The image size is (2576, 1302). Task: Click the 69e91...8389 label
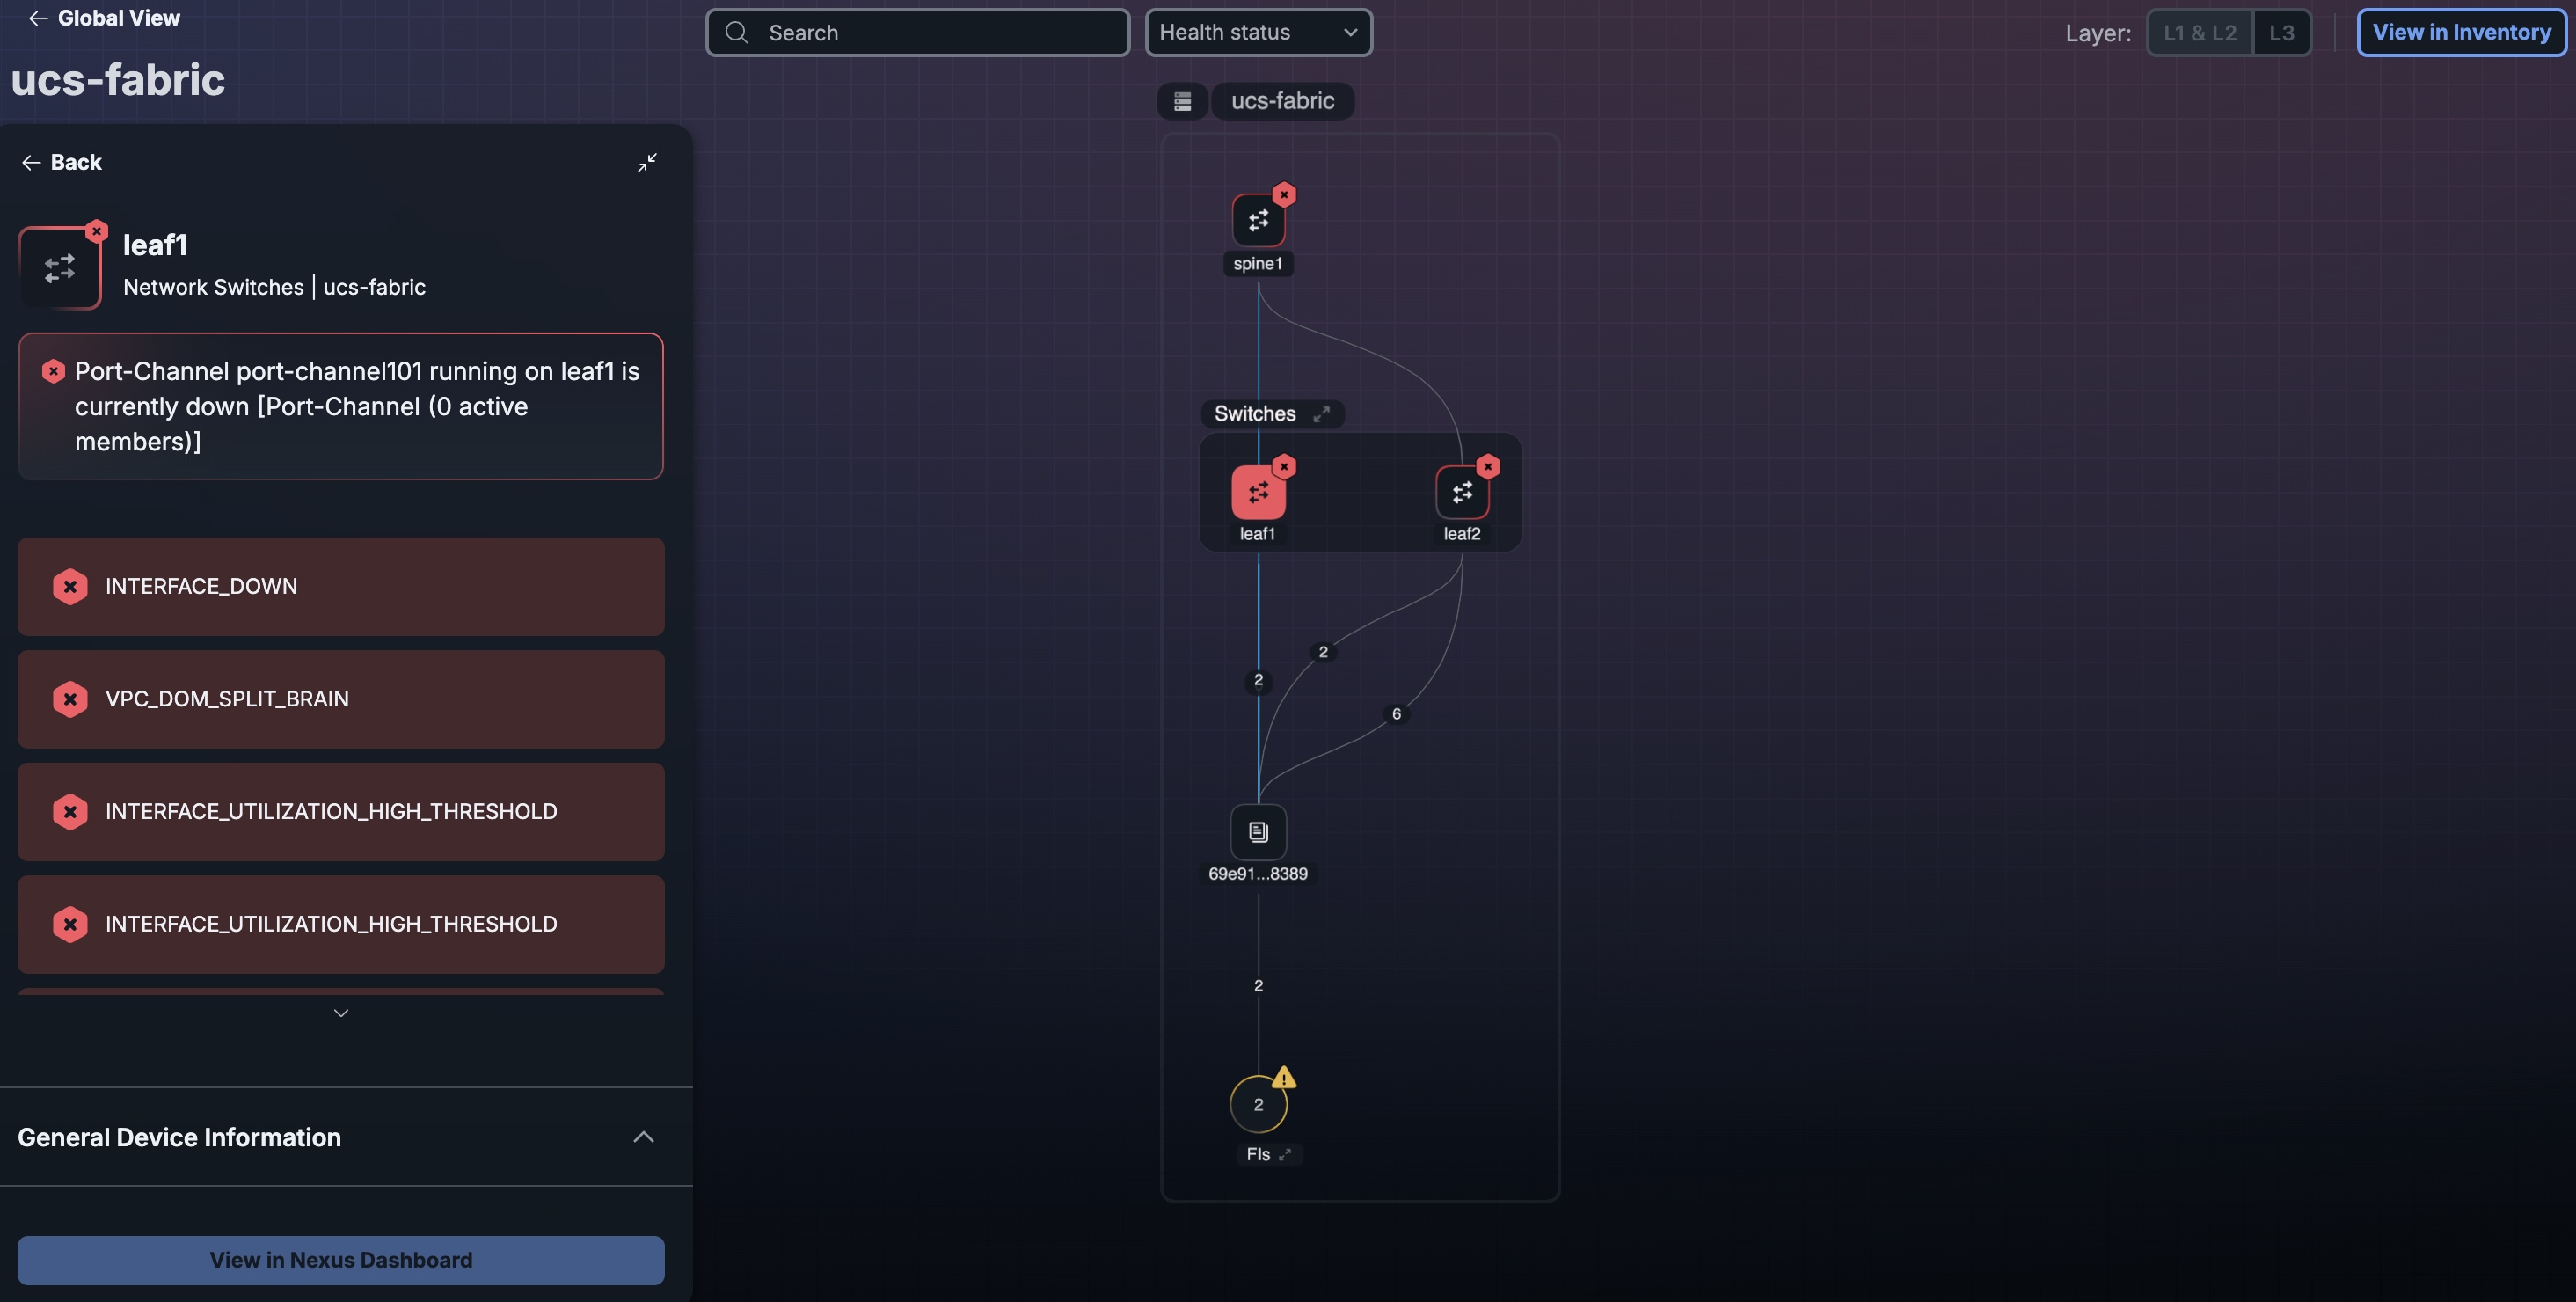point(1258,874)
